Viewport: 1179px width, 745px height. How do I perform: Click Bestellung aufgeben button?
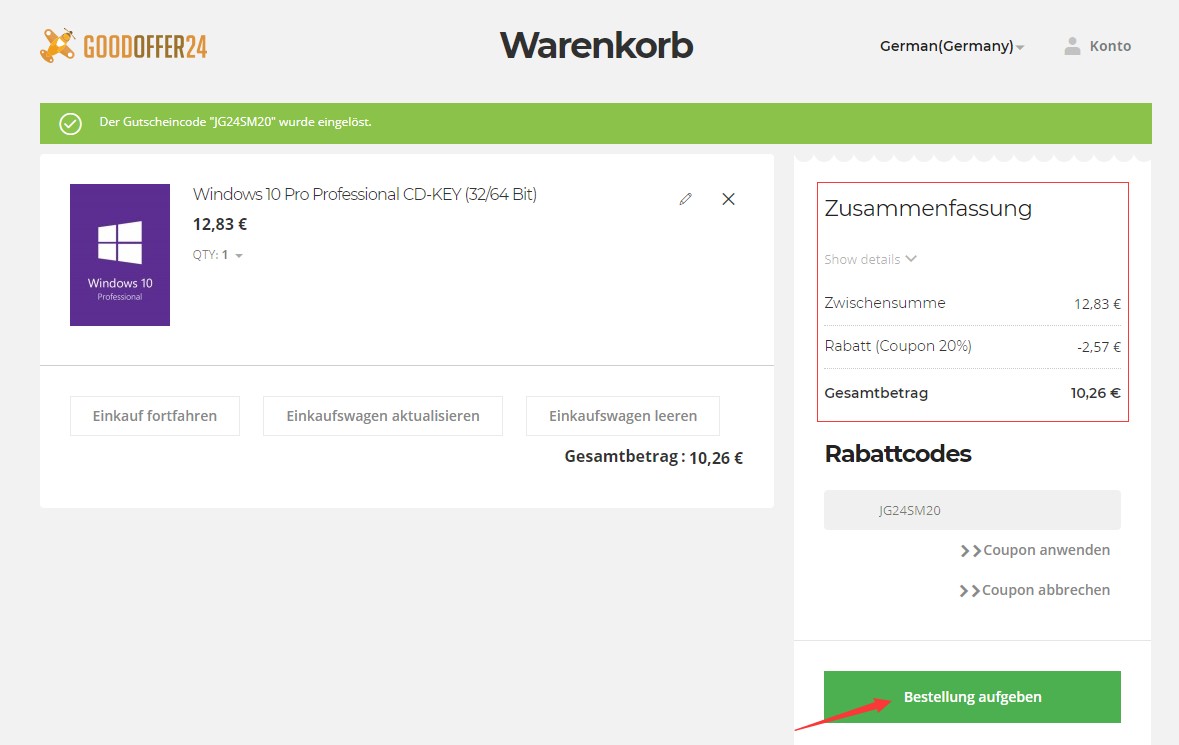972,697
